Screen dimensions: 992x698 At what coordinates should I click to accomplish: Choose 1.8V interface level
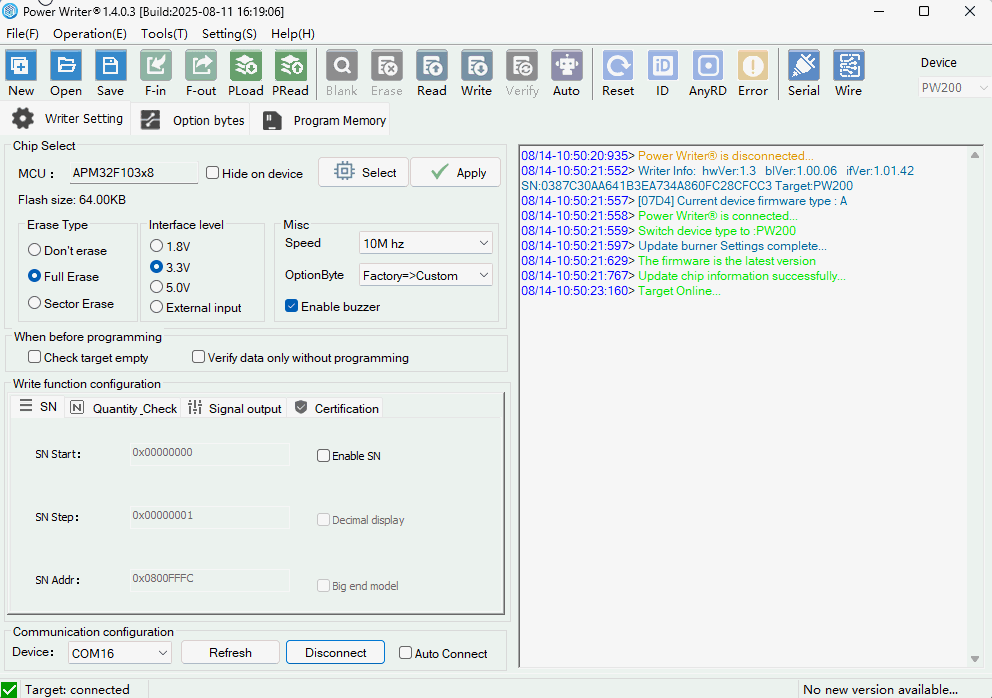pyautogui.click(x=156, y=246)
